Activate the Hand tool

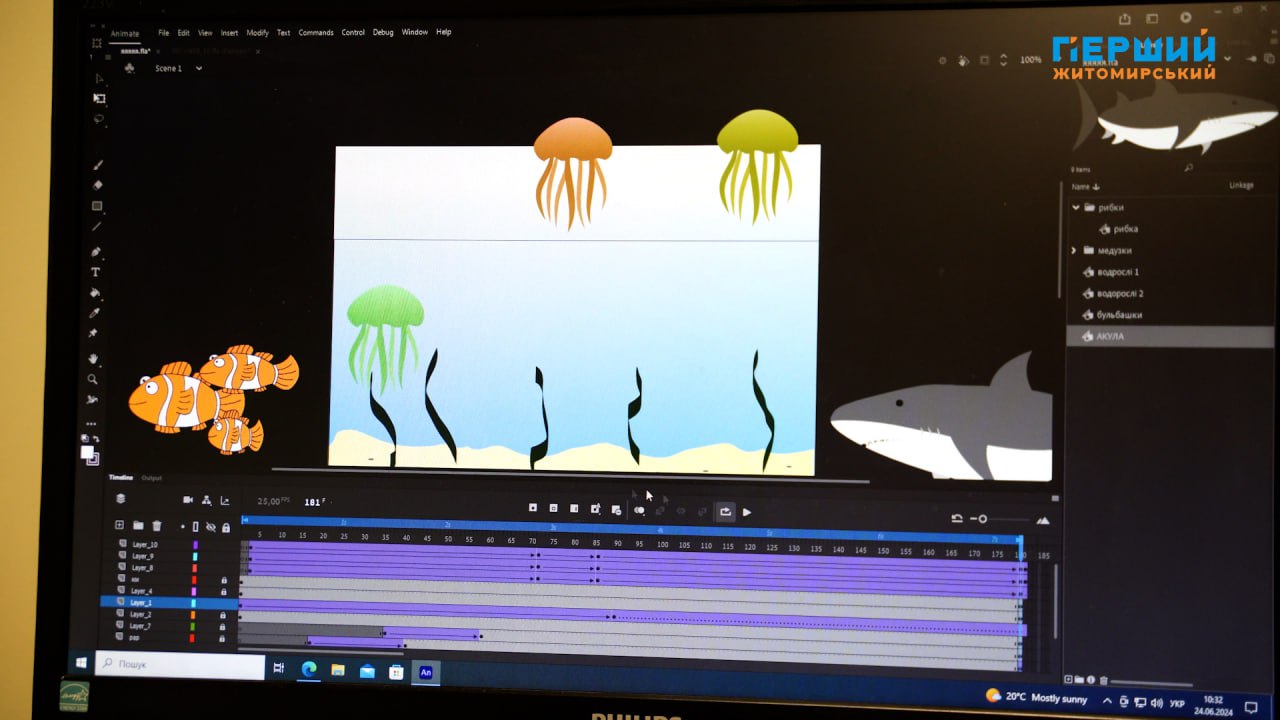[x=93, y=358]
